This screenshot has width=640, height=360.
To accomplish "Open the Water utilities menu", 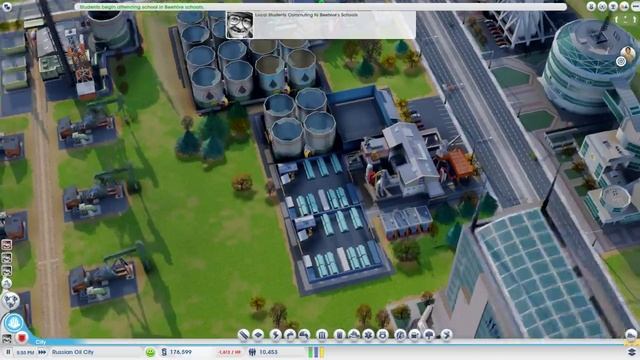I will point(290,335).
